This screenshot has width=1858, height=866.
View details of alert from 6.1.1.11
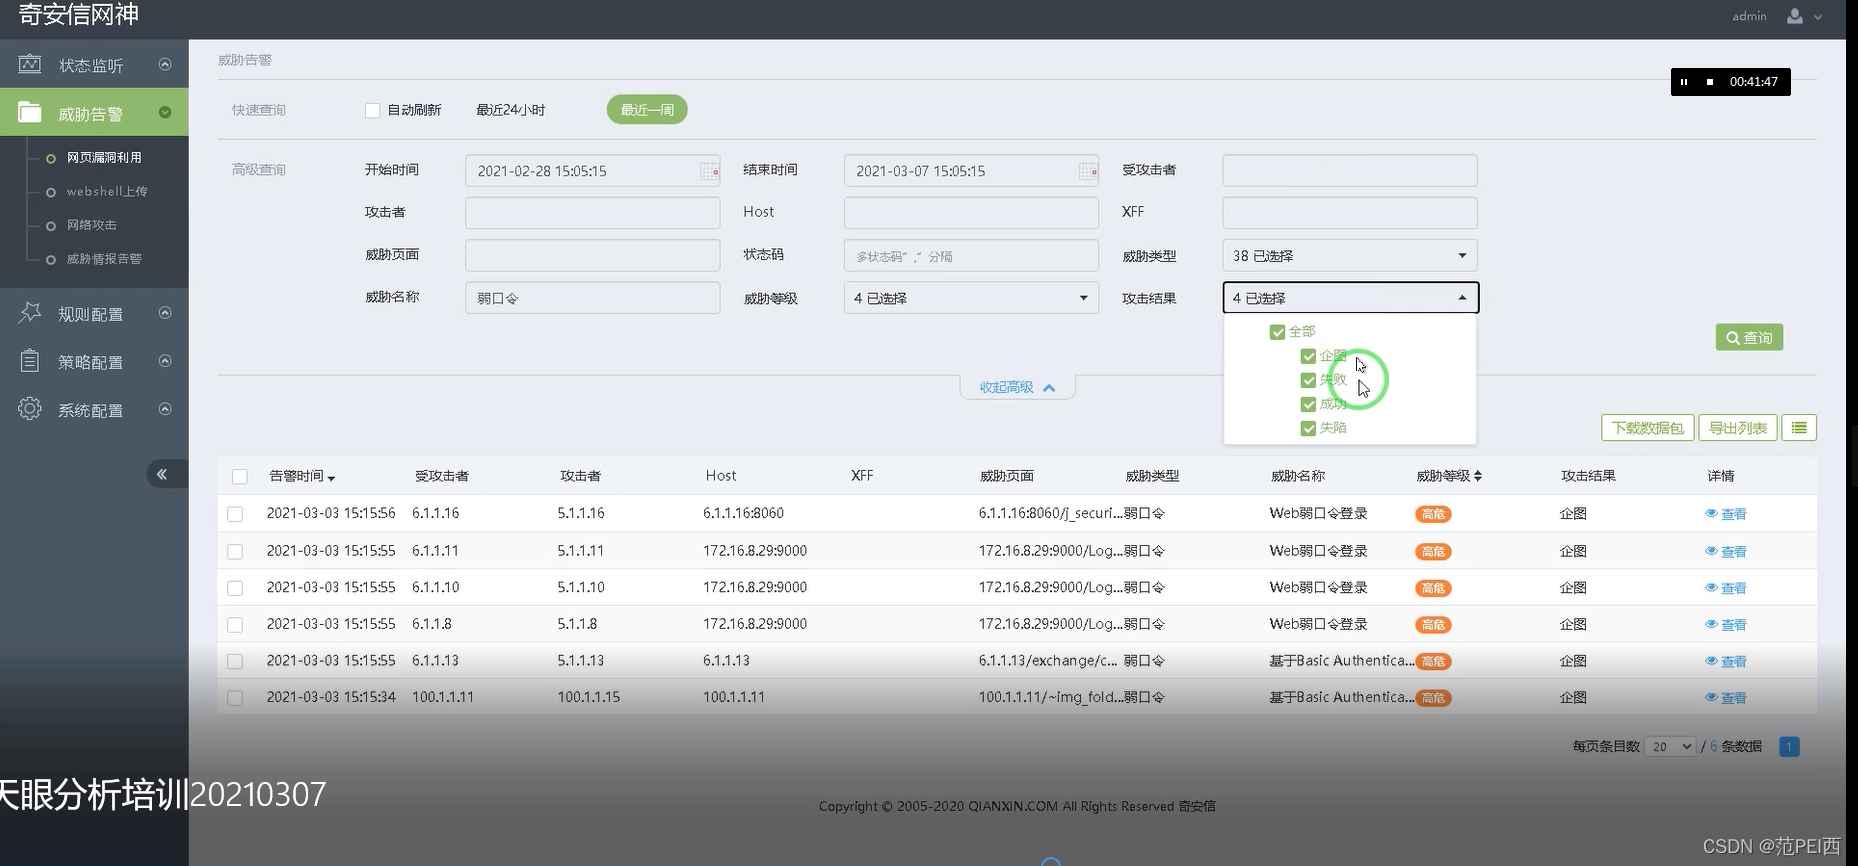[x=1726, y=551]
